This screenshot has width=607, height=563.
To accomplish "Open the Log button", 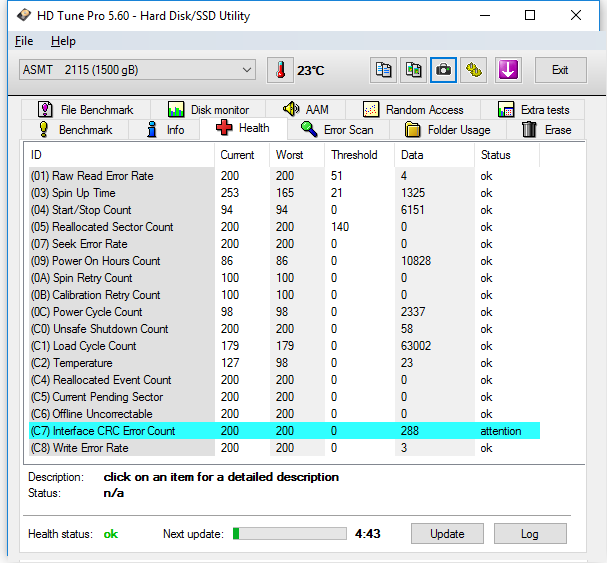I will pos(530,534).
